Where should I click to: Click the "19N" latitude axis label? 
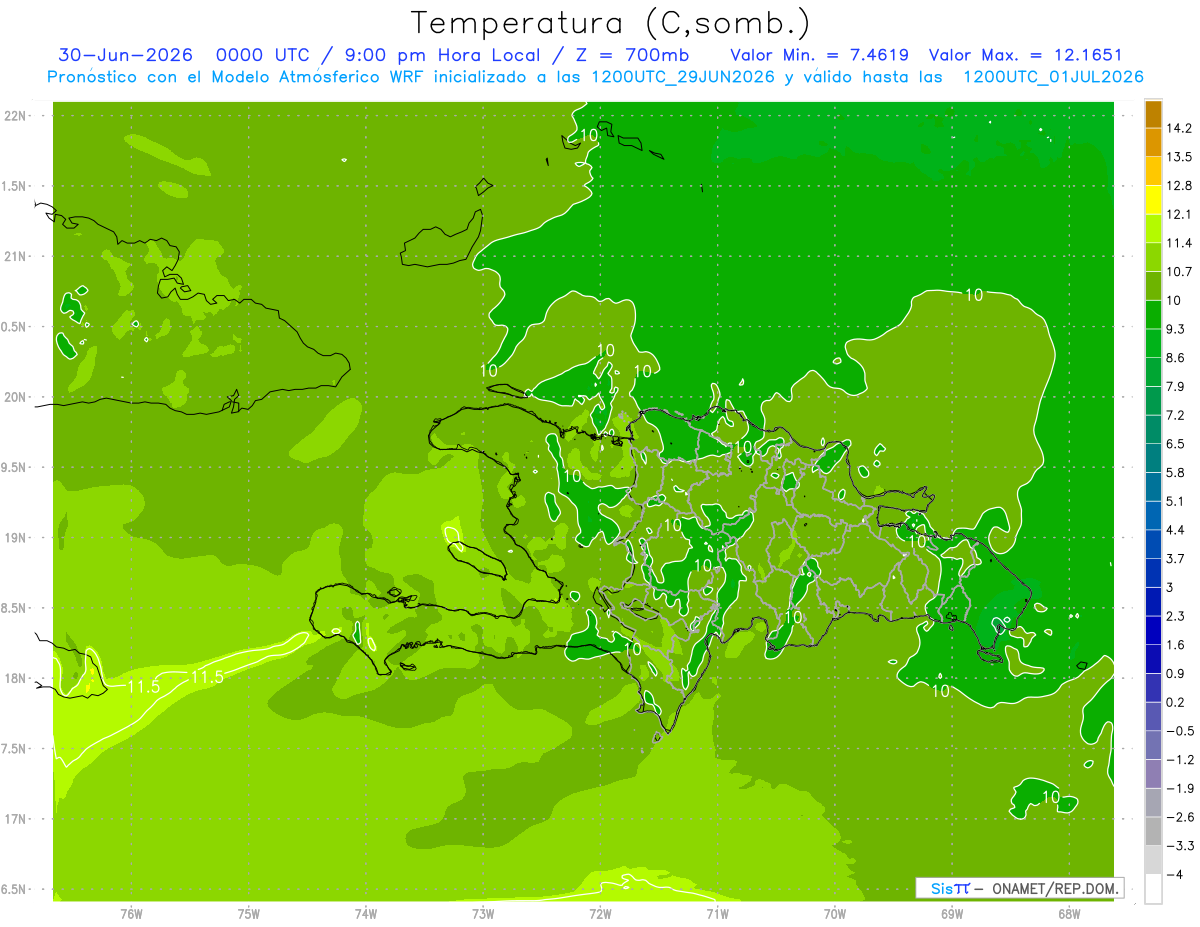point(16,538)
